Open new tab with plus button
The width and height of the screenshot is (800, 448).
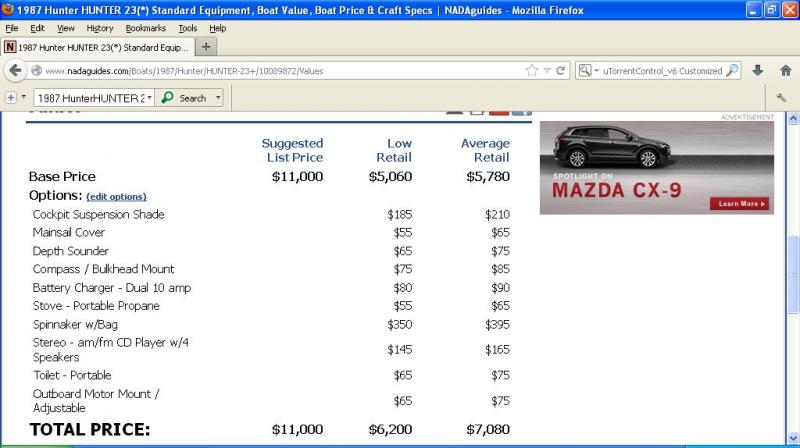pos(206,47)
